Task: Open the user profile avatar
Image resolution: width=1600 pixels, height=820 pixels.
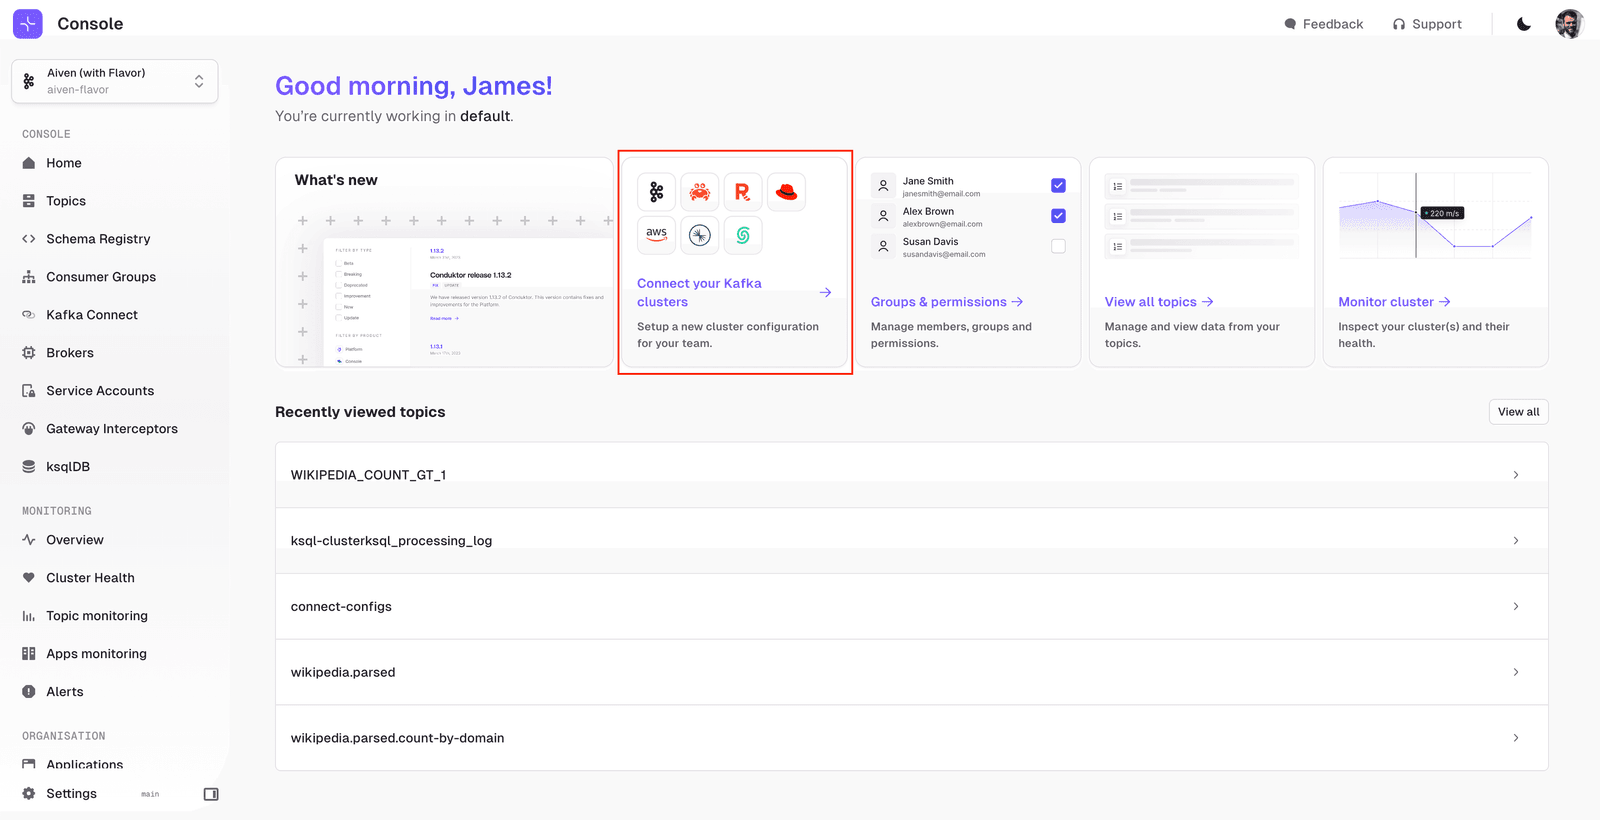Action: [x=1568, y=24]
